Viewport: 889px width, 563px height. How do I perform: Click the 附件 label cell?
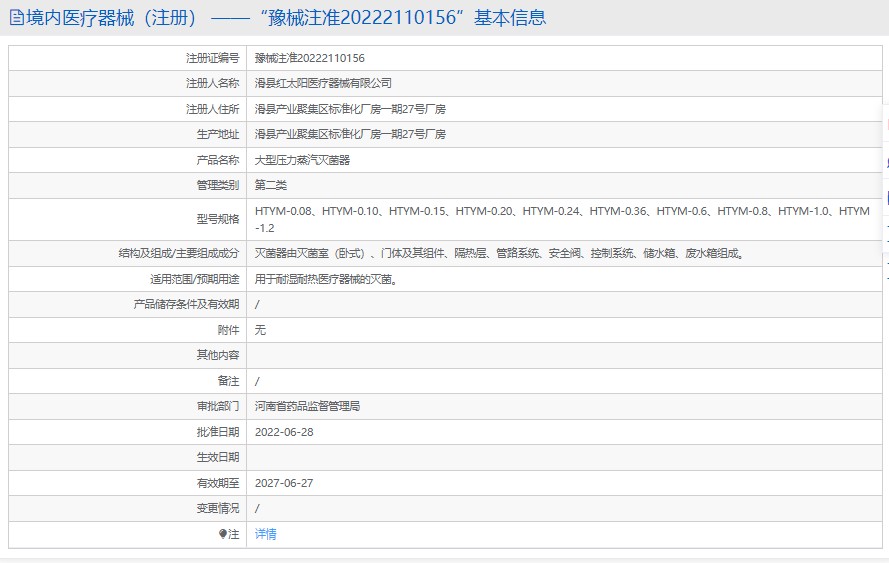[x=128, y=330]
